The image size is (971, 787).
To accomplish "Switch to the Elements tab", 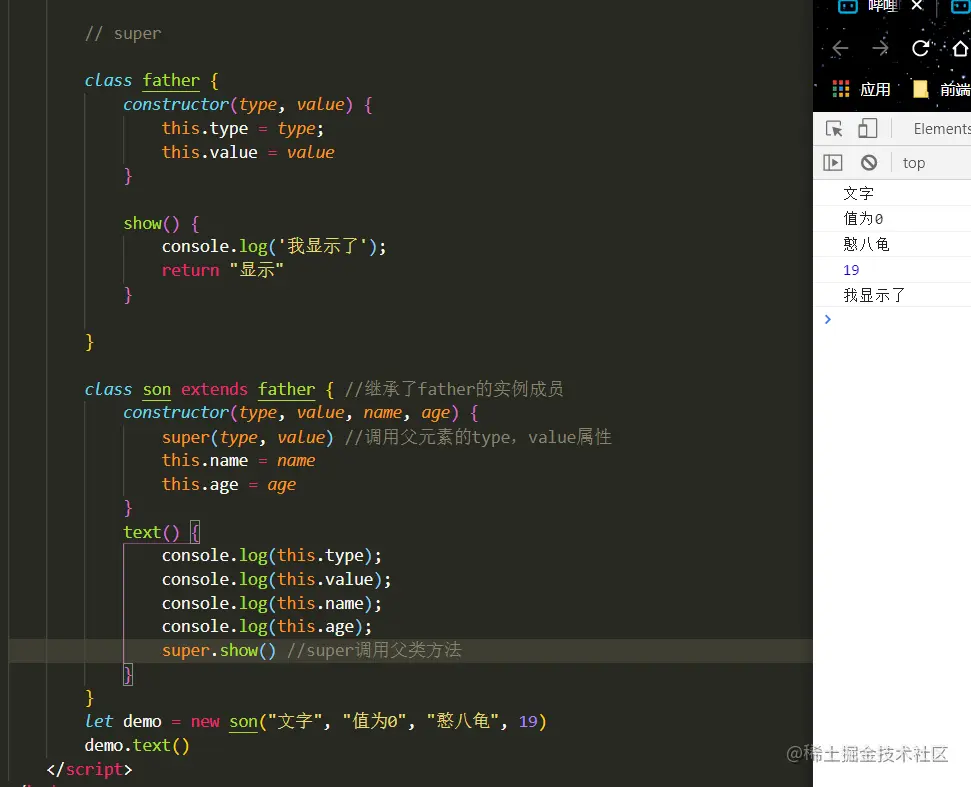I will pos(942,129).
